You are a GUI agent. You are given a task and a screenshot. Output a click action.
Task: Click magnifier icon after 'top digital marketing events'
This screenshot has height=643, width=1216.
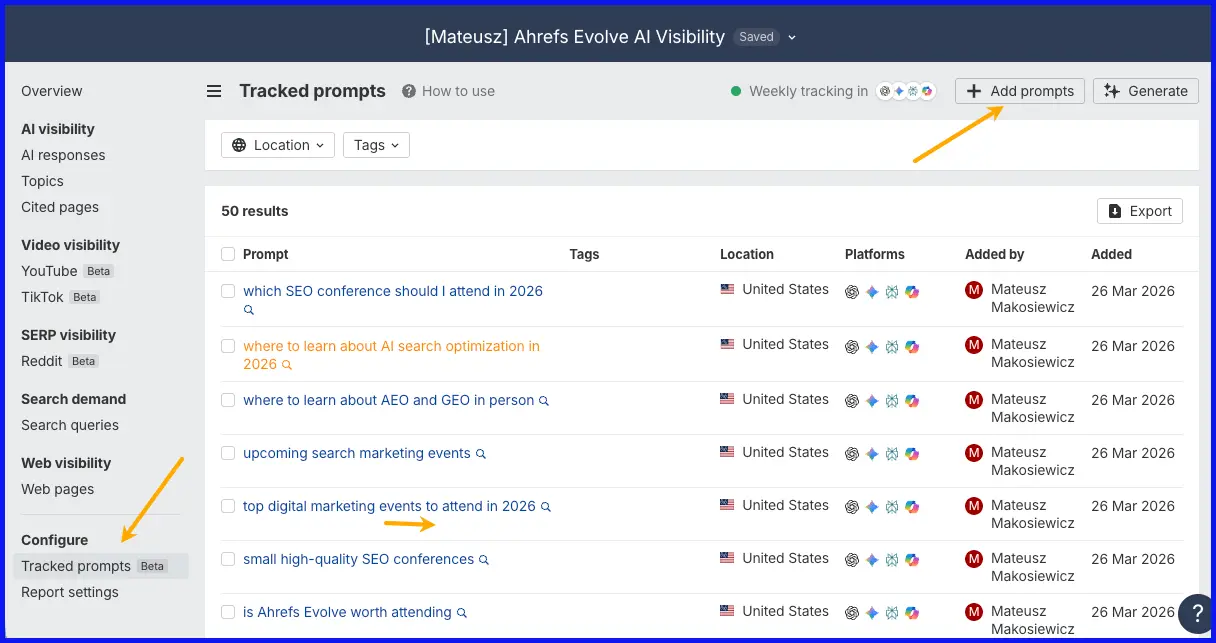click(x=546, y=507)
